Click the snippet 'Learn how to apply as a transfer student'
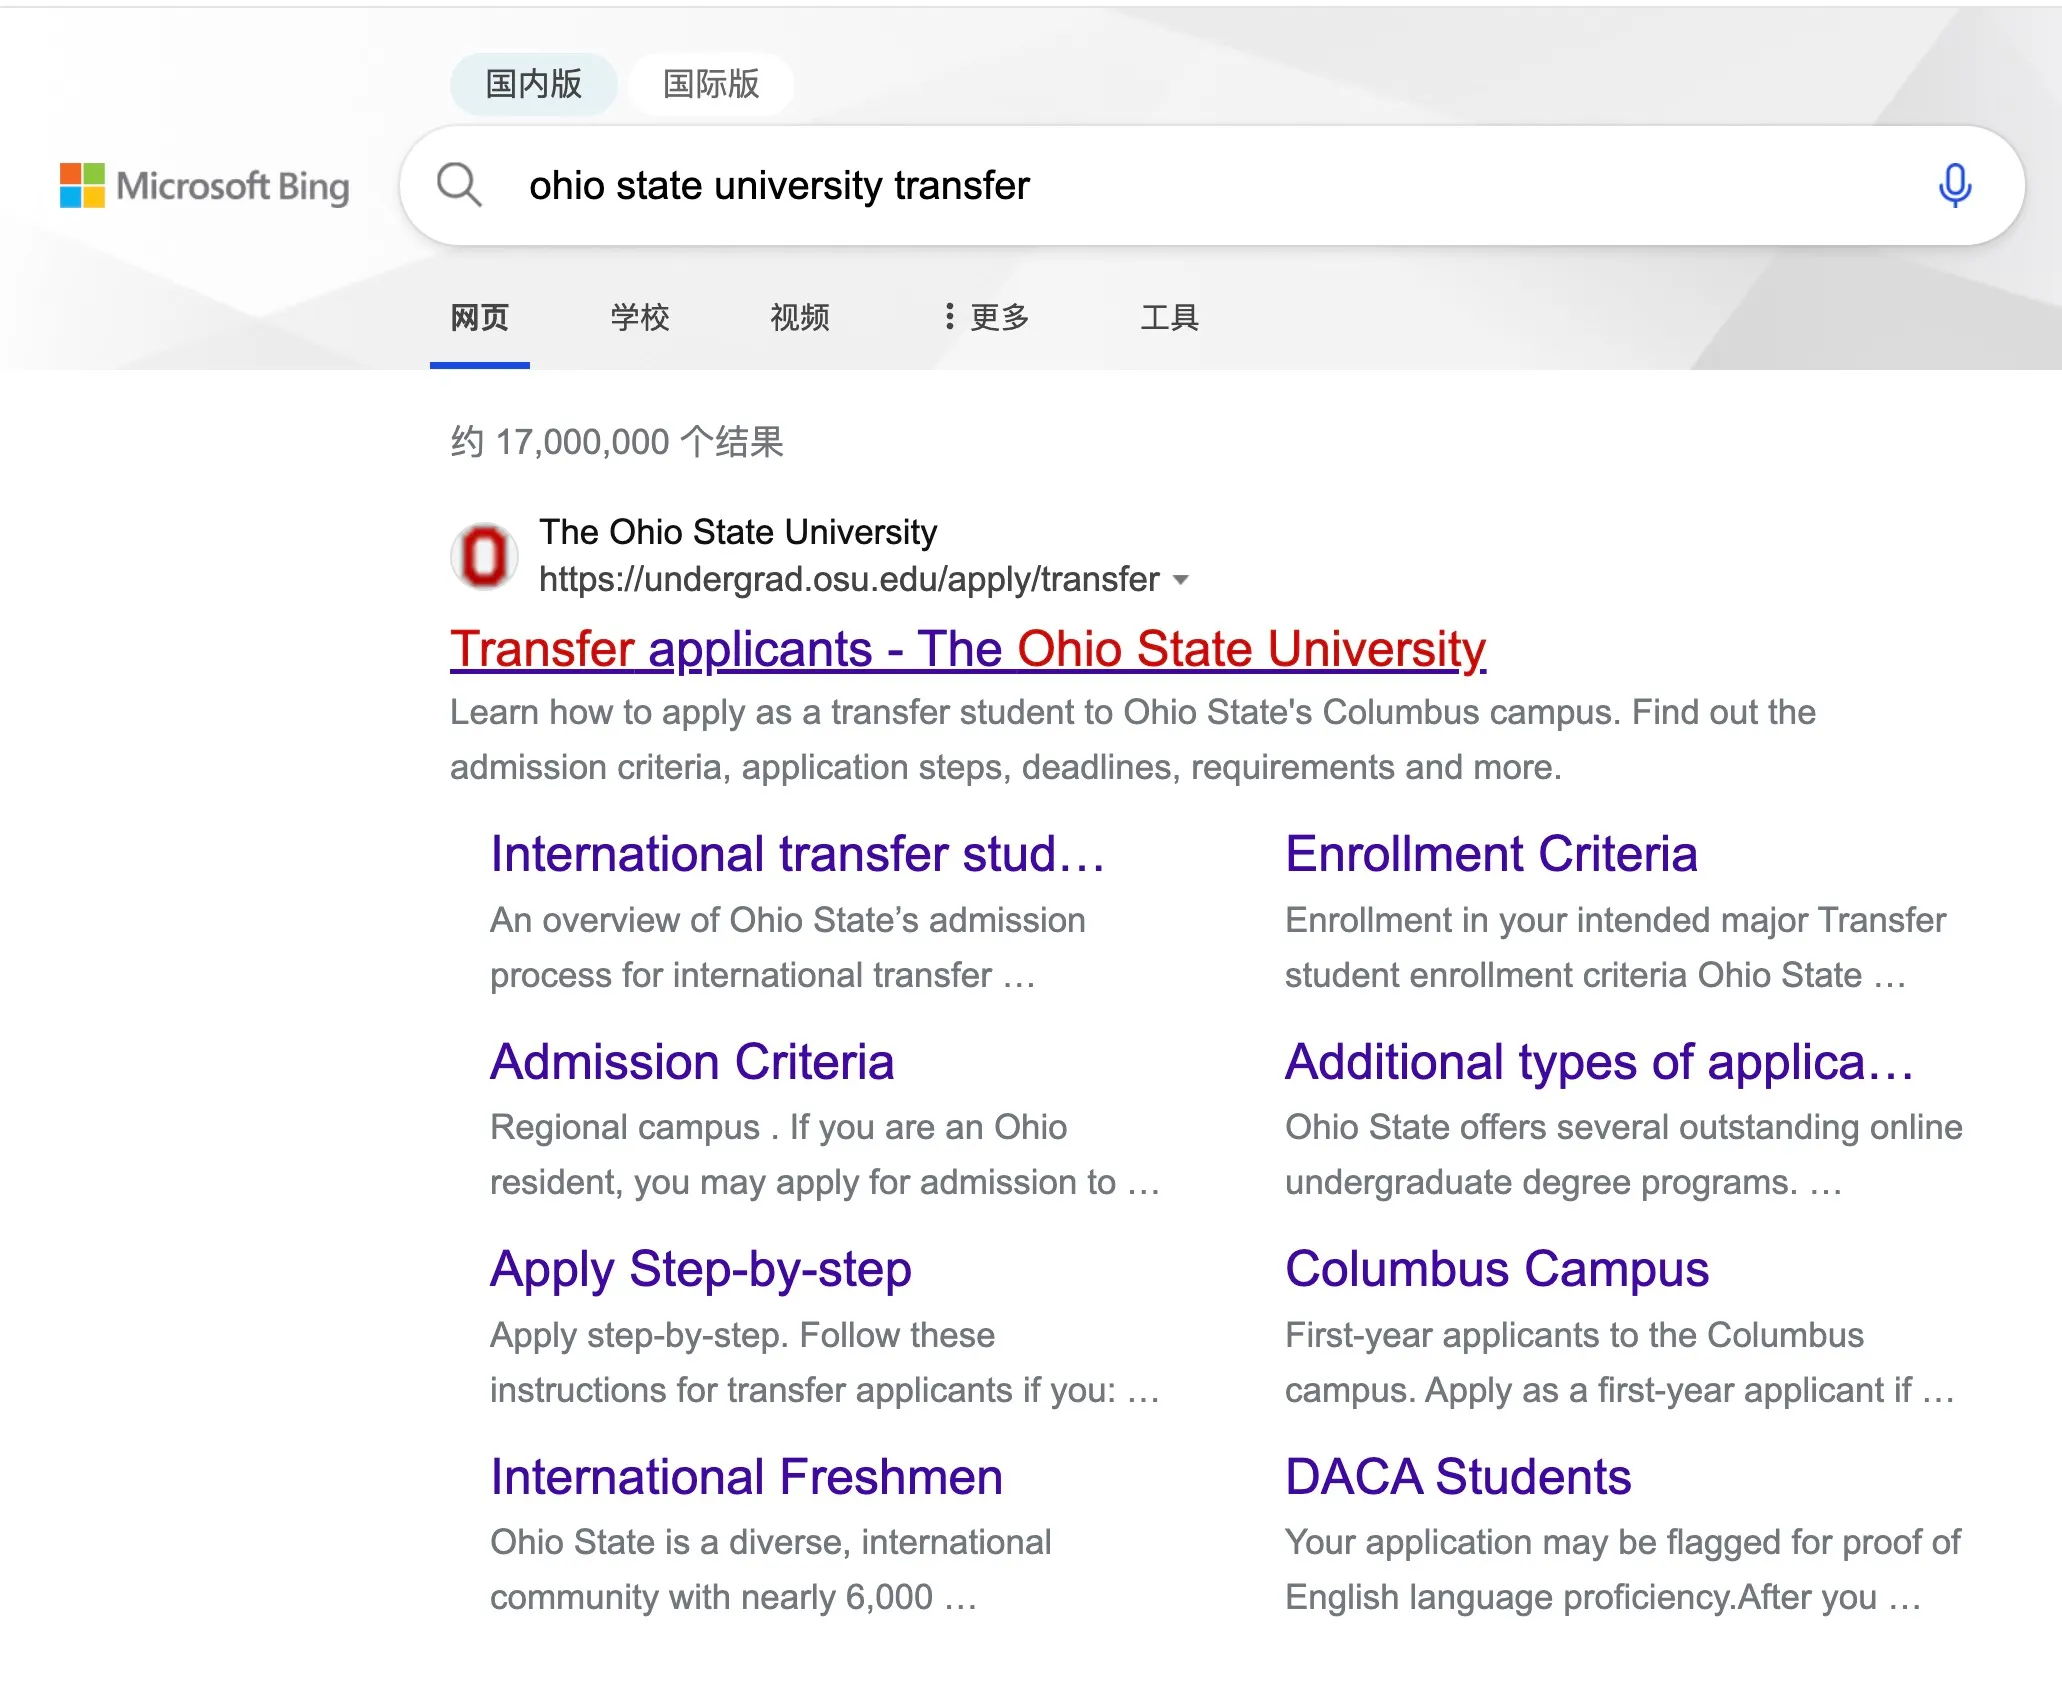Viewport: 2062px width, 1688px height. (x=1132, y=740)
